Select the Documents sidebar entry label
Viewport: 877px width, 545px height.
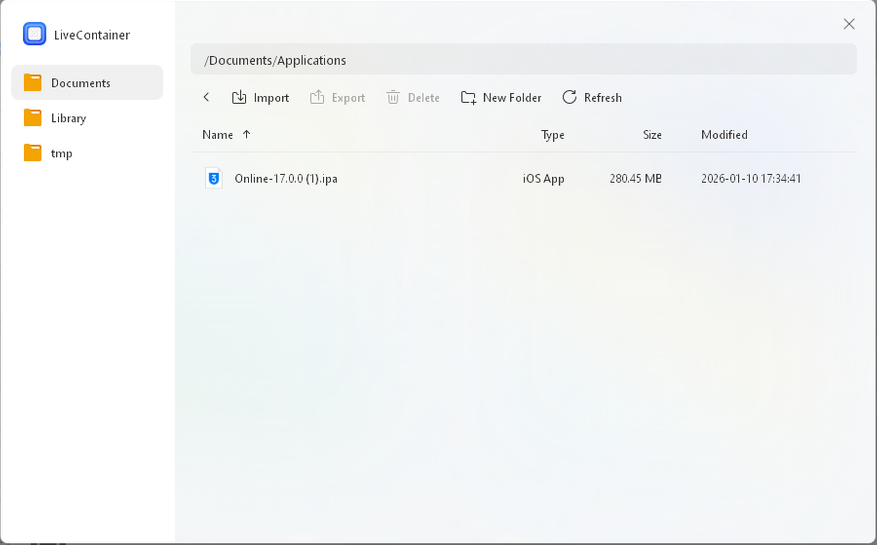(81, 83)
